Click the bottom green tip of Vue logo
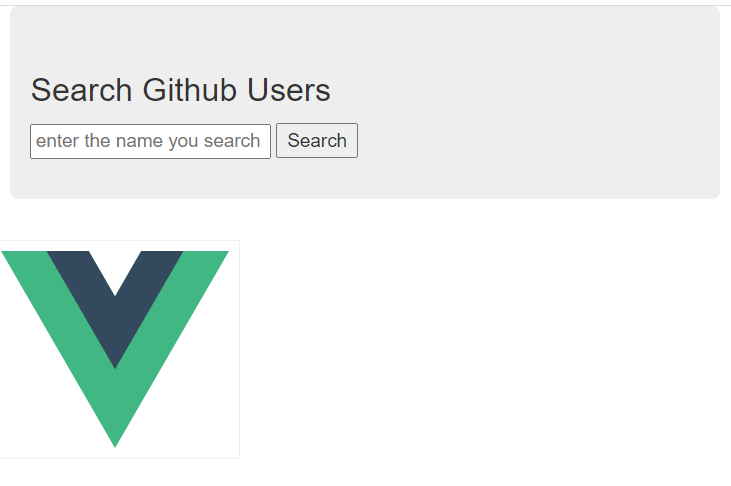The width and height of the screenshot is (731, 486). [115, 431]
